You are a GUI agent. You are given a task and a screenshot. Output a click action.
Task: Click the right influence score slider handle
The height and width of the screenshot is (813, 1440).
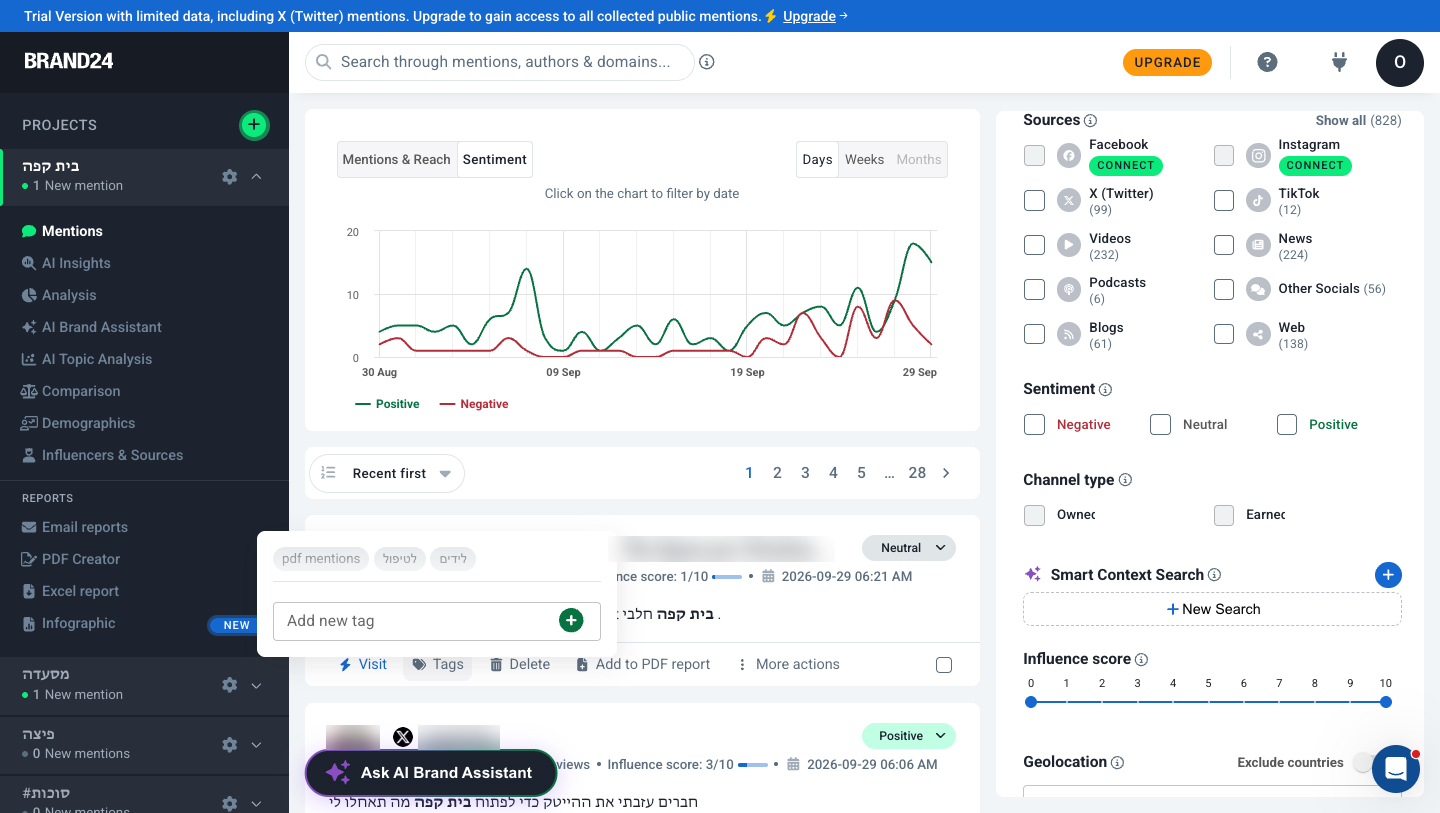(1386, 702)
